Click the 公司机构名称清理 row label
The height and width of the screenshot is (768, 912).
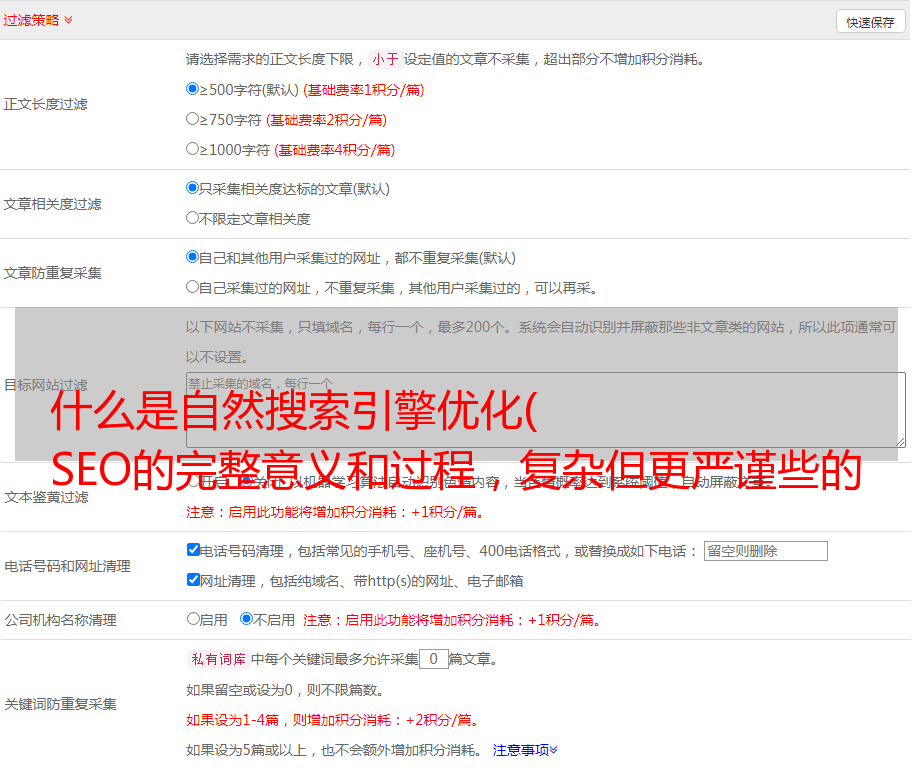[60, 620]
